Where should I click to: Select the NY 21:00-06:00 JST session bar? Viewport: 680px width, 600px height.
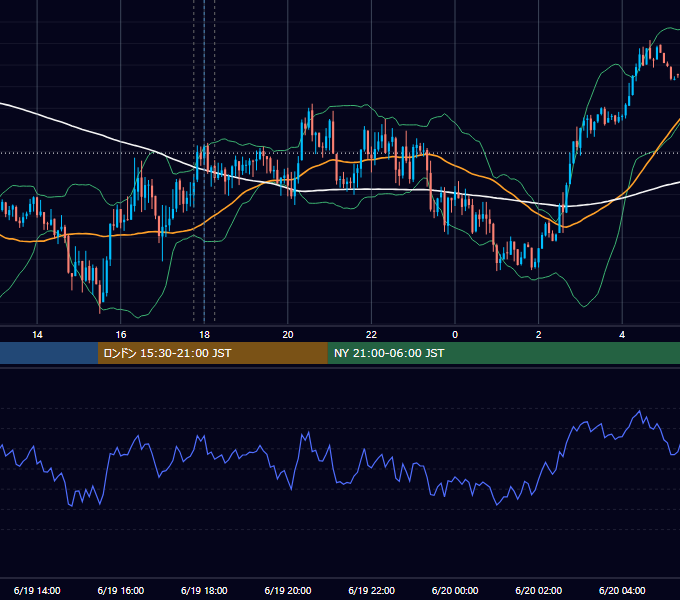pyautogui.click(x=503, y=353)
